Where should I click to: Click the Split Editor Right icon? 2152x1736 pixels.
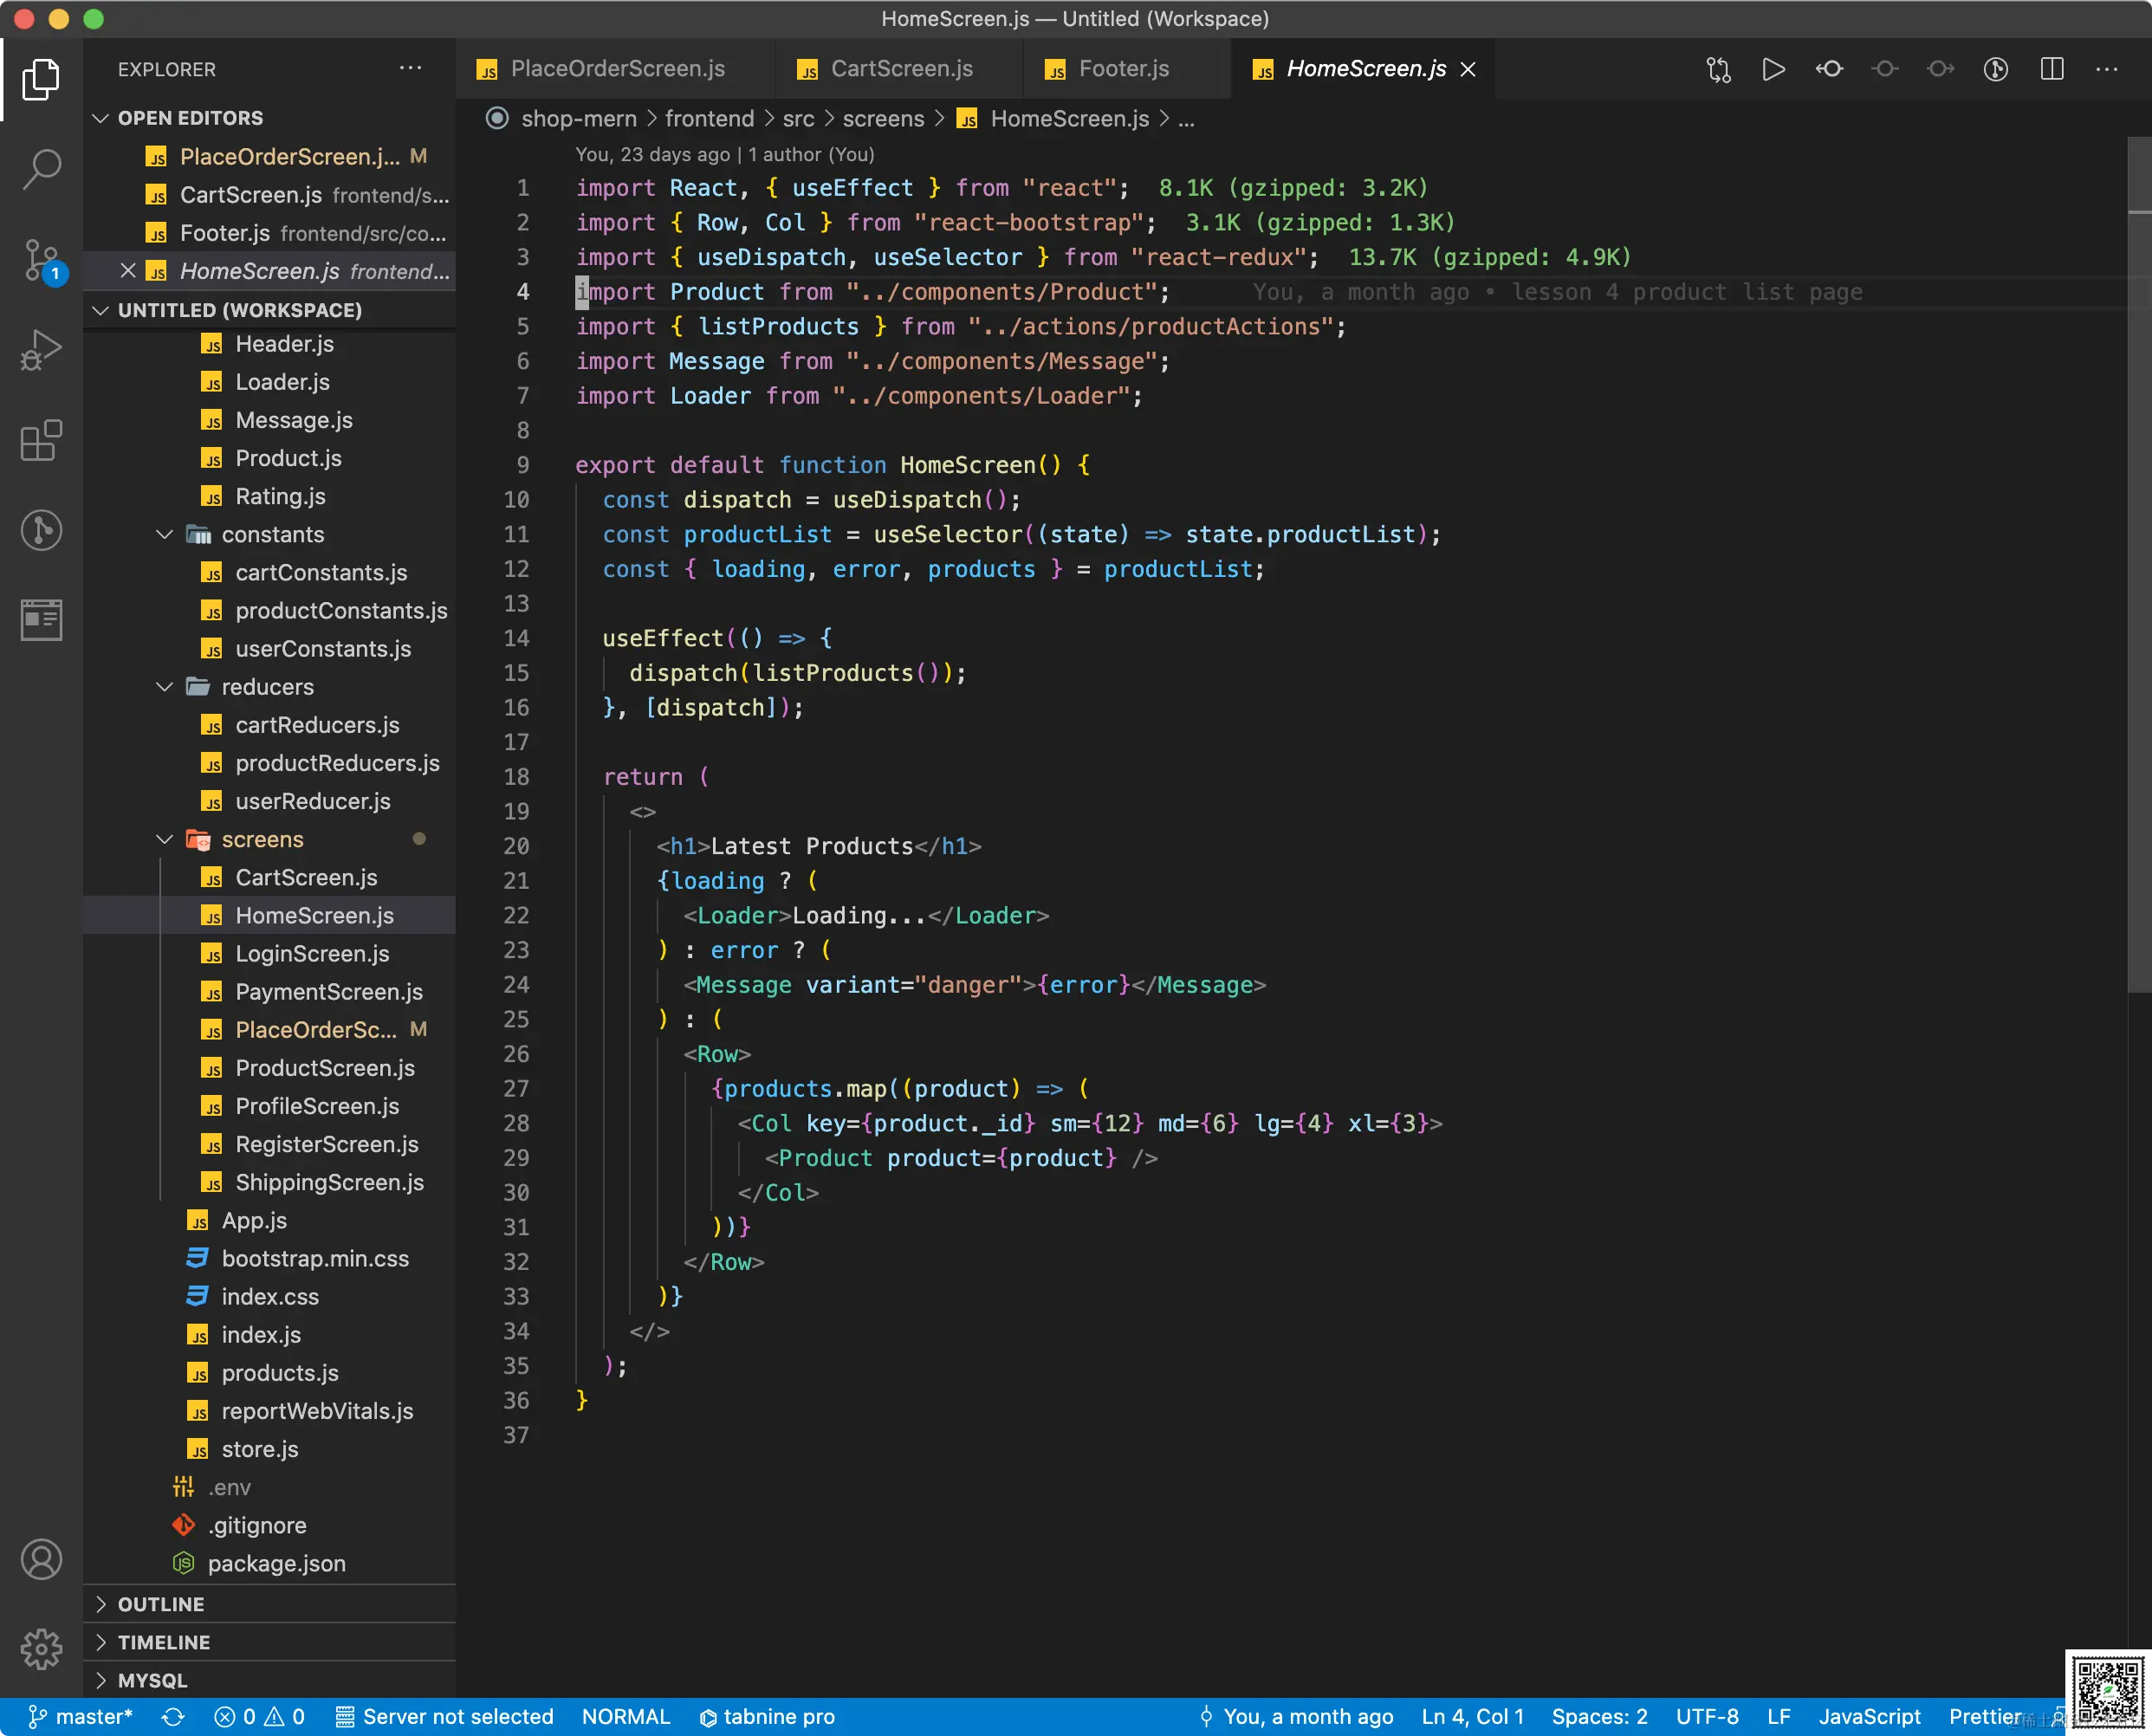click(2051, 69)
